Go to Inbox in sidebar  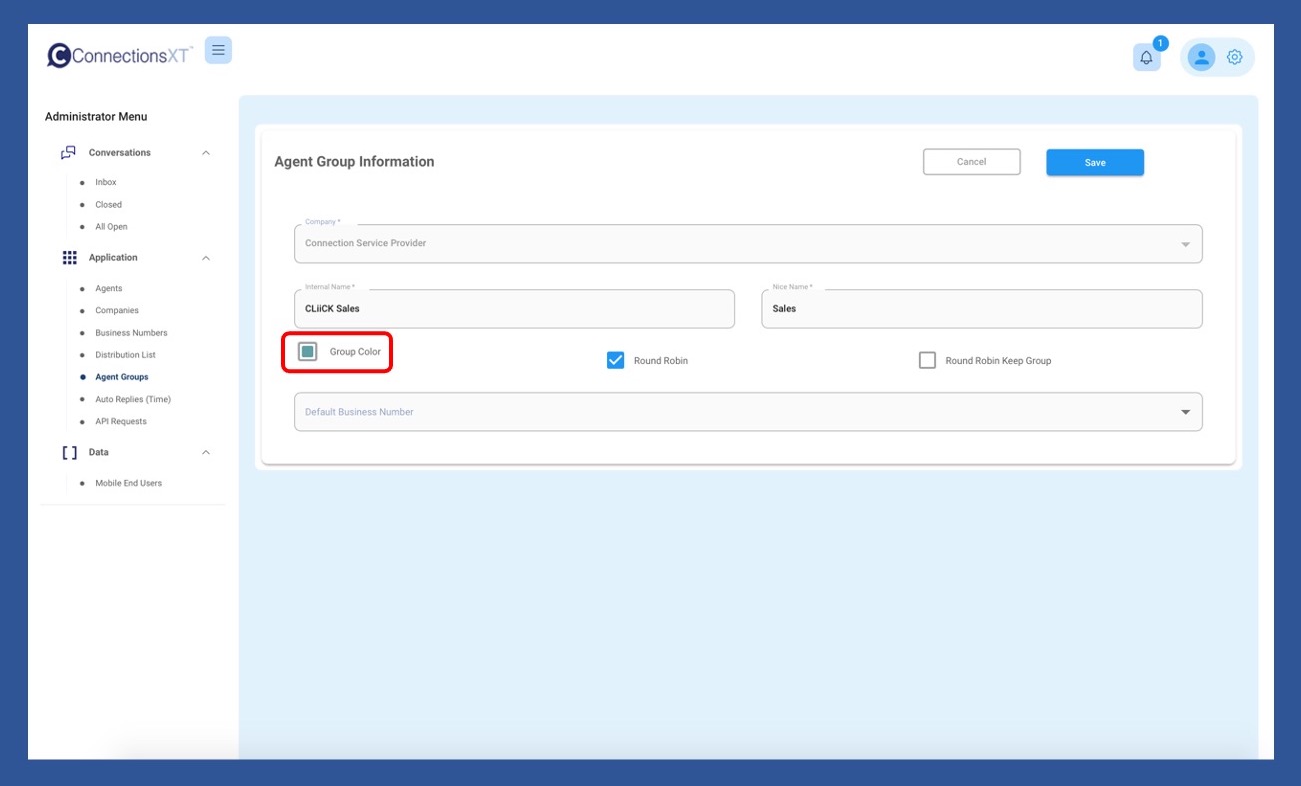tap(106, 183)
